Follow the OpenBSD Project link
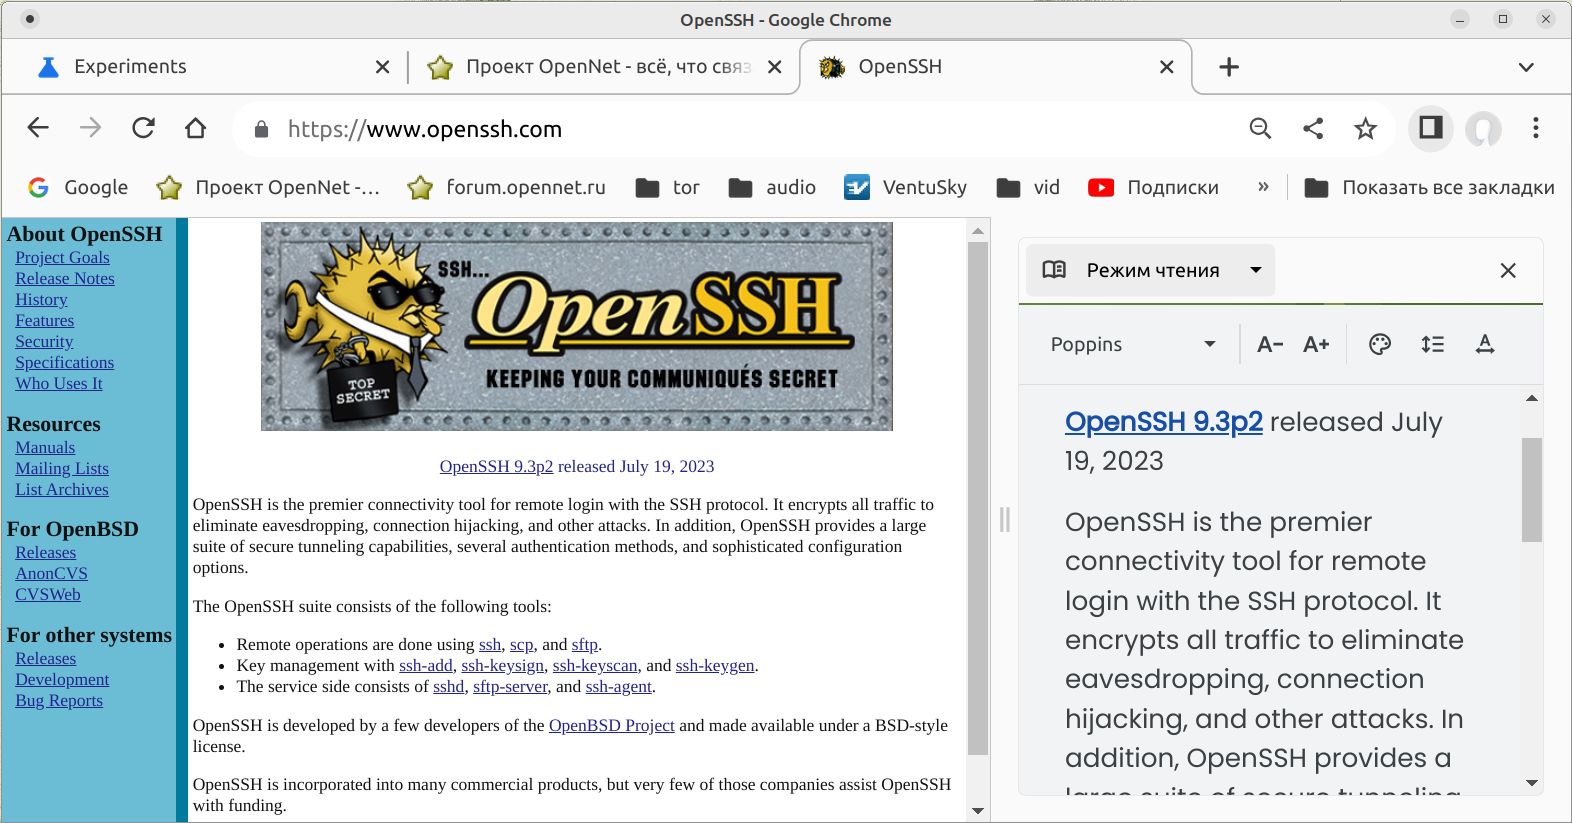Image resolution: width=1572 pixels, height=823 pixels. 612,726
